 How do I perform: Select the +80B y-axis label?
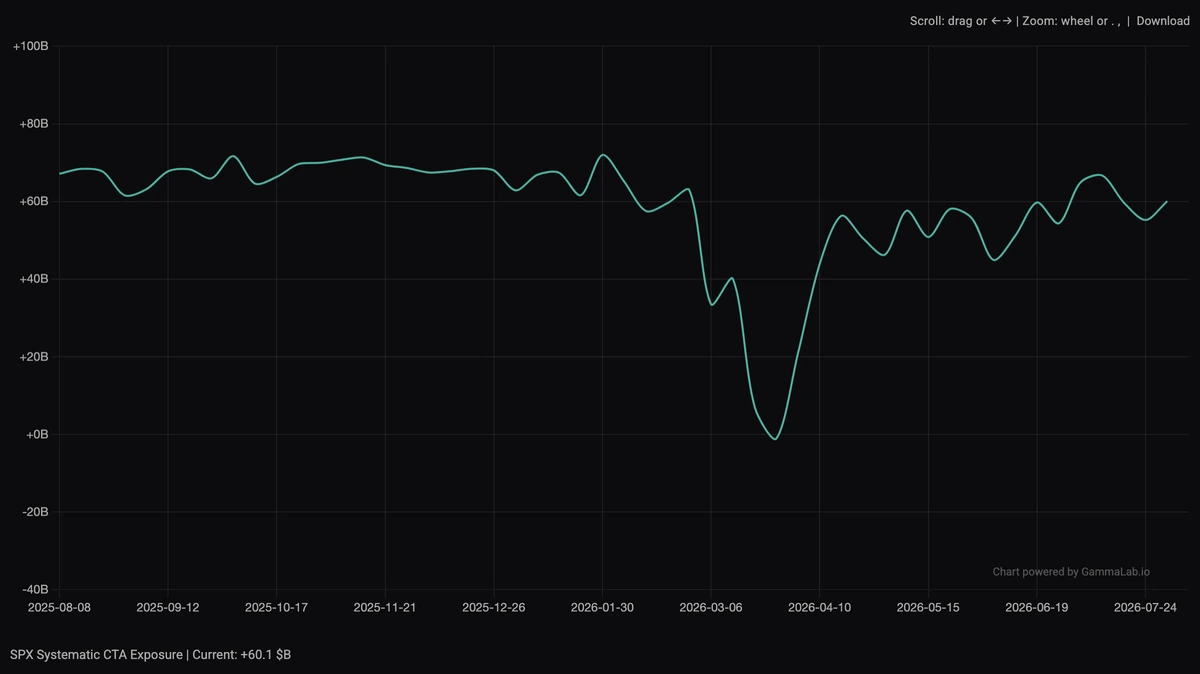[x=34, y=124]
